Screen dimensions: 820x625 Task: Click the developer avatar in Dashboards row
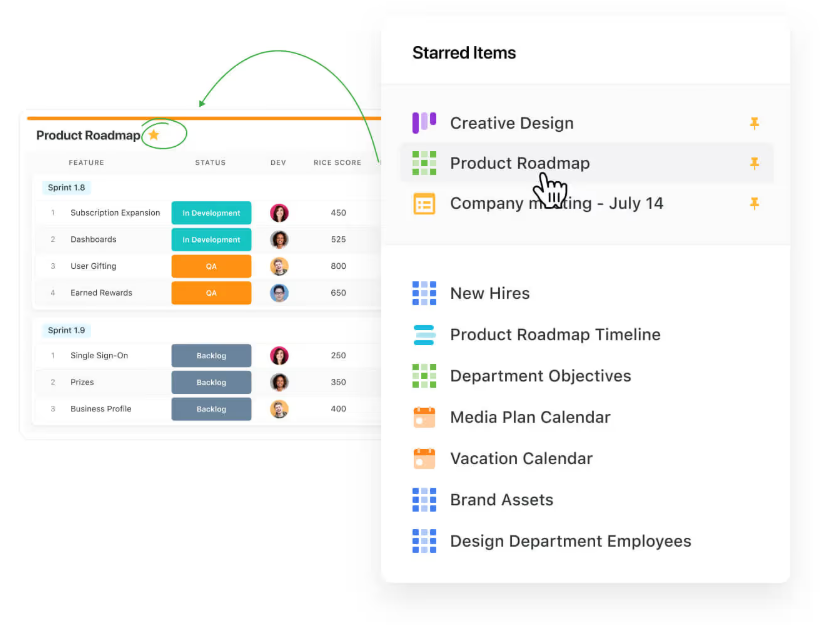point(279,240)
